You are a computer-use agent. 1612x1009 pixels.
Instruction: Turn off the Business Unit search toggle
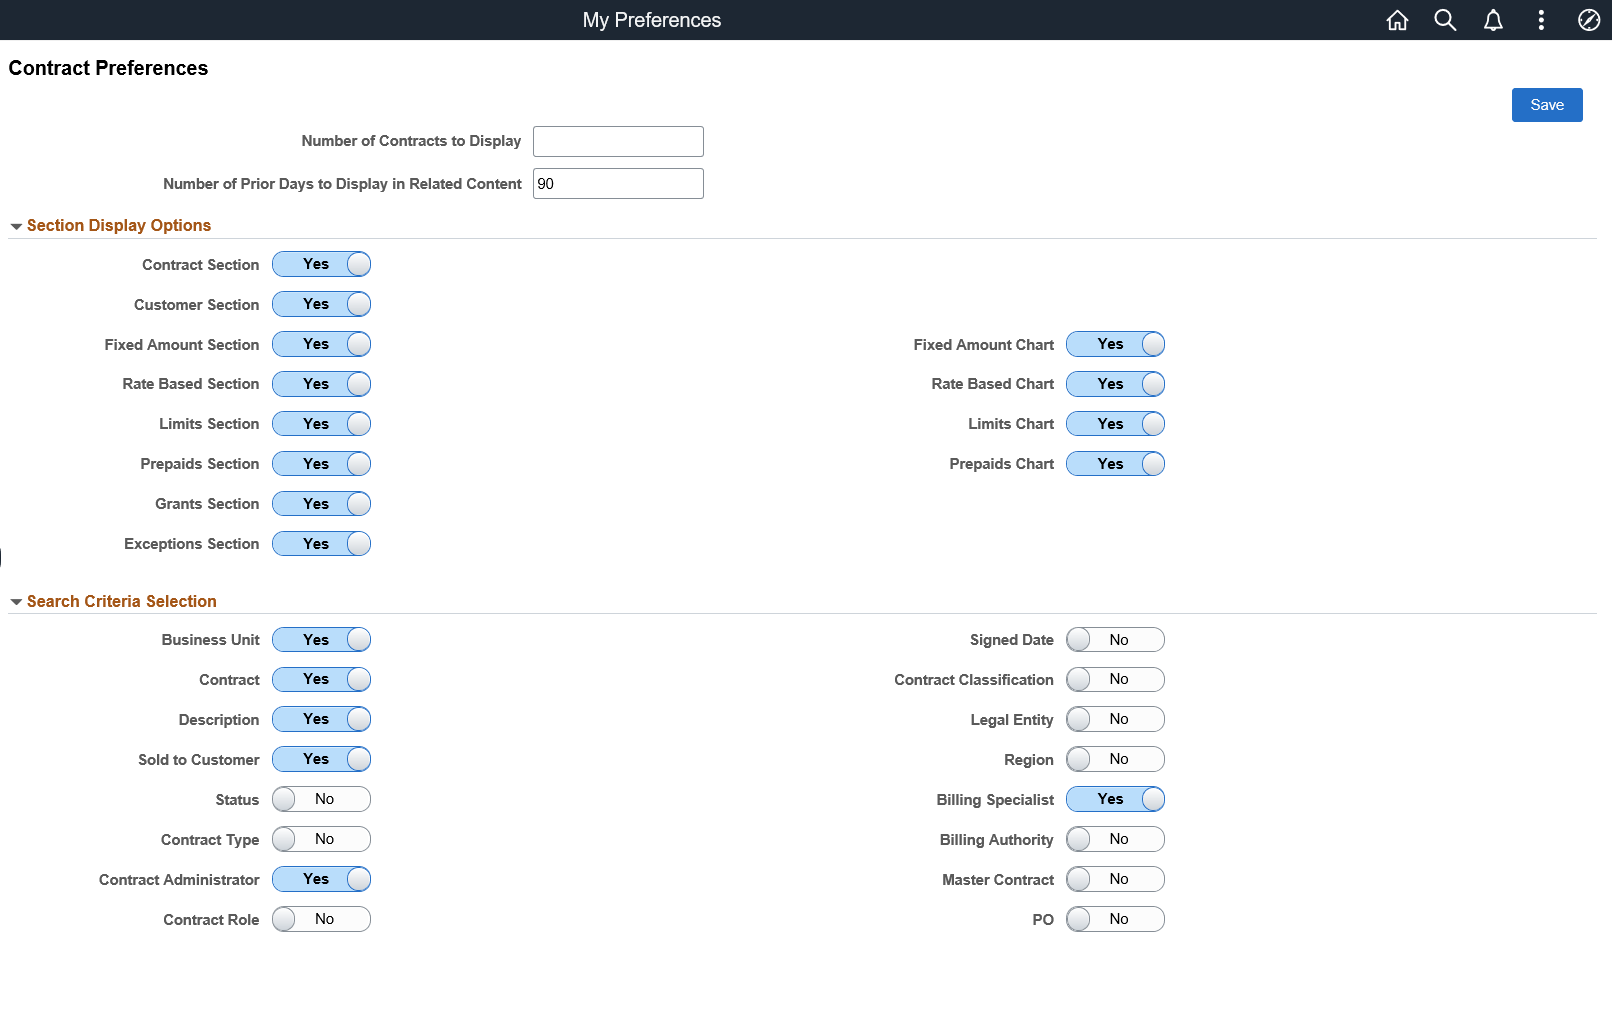tap(321, 640)
